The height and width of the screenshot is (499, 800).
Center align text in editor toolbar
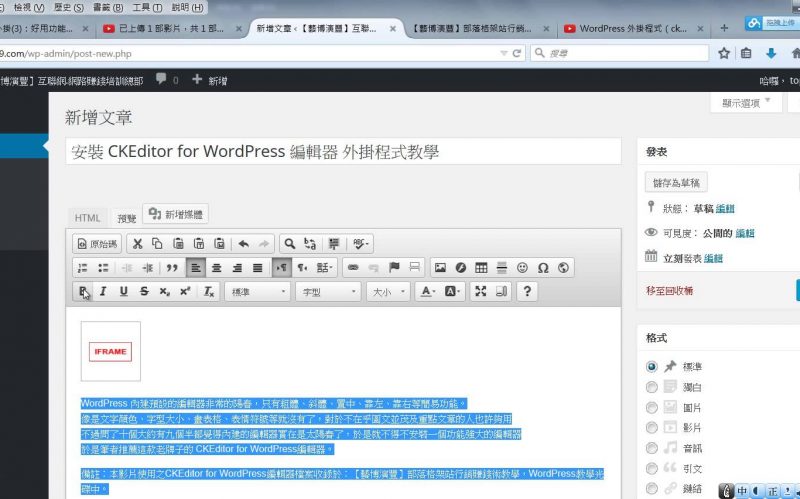[x=216, y=267]
